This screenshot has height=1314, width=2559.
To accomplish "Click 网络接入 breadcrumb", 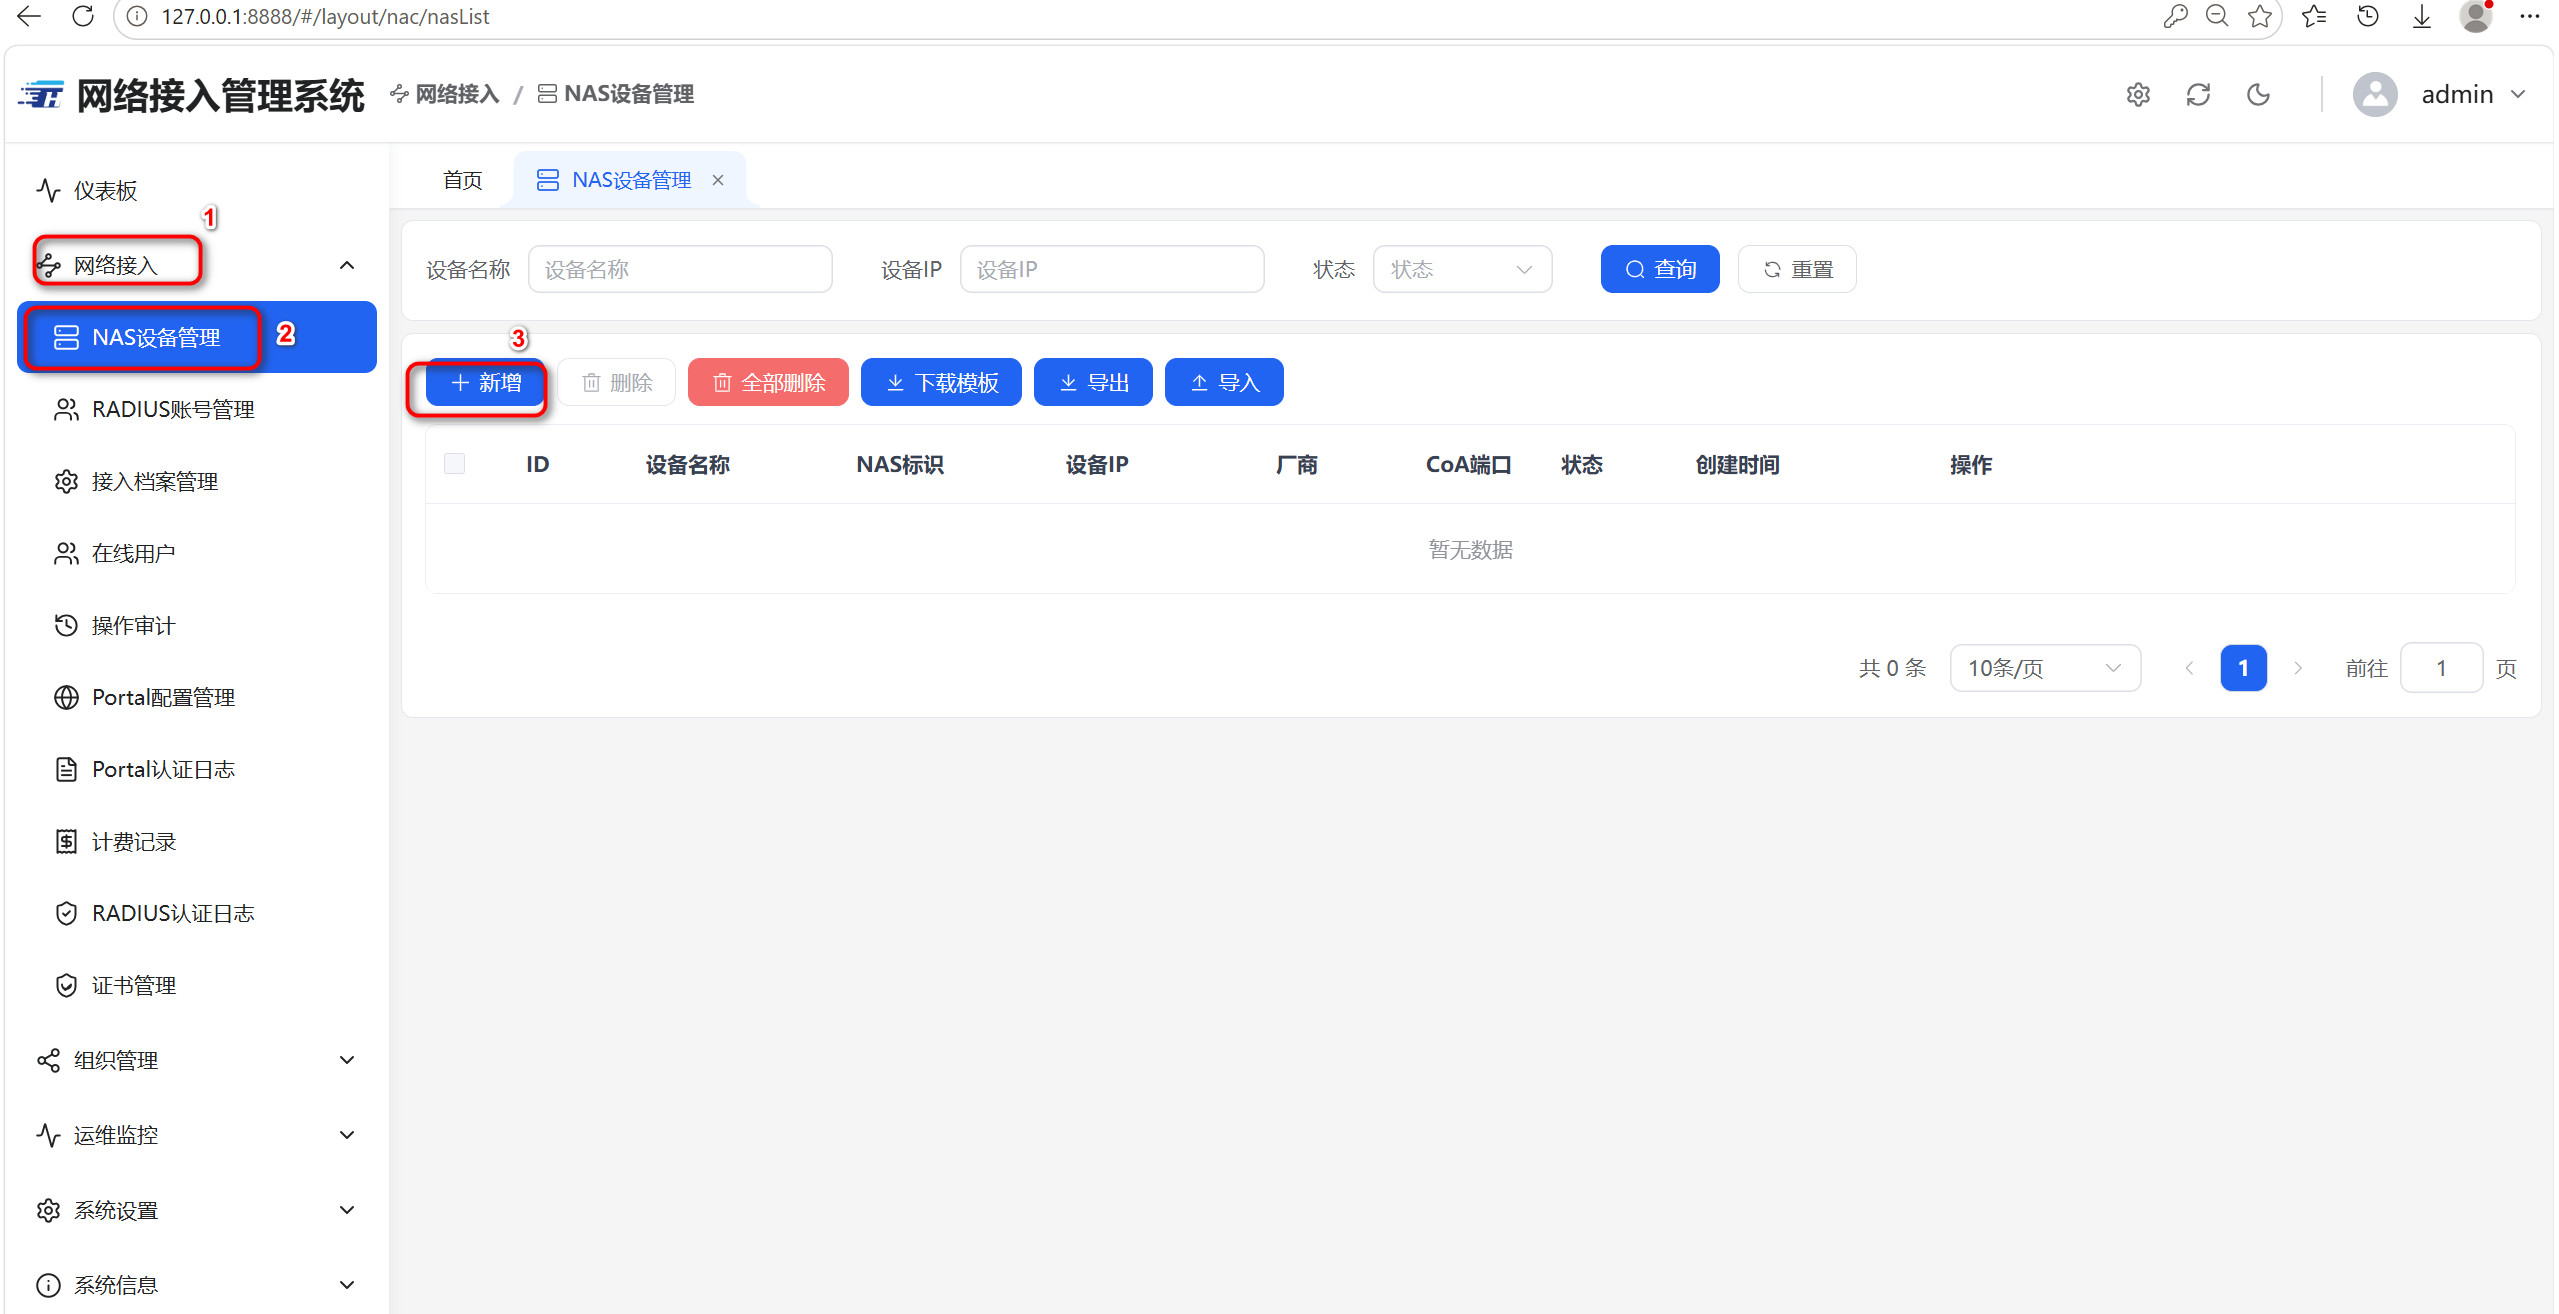I will coord(445,94).
